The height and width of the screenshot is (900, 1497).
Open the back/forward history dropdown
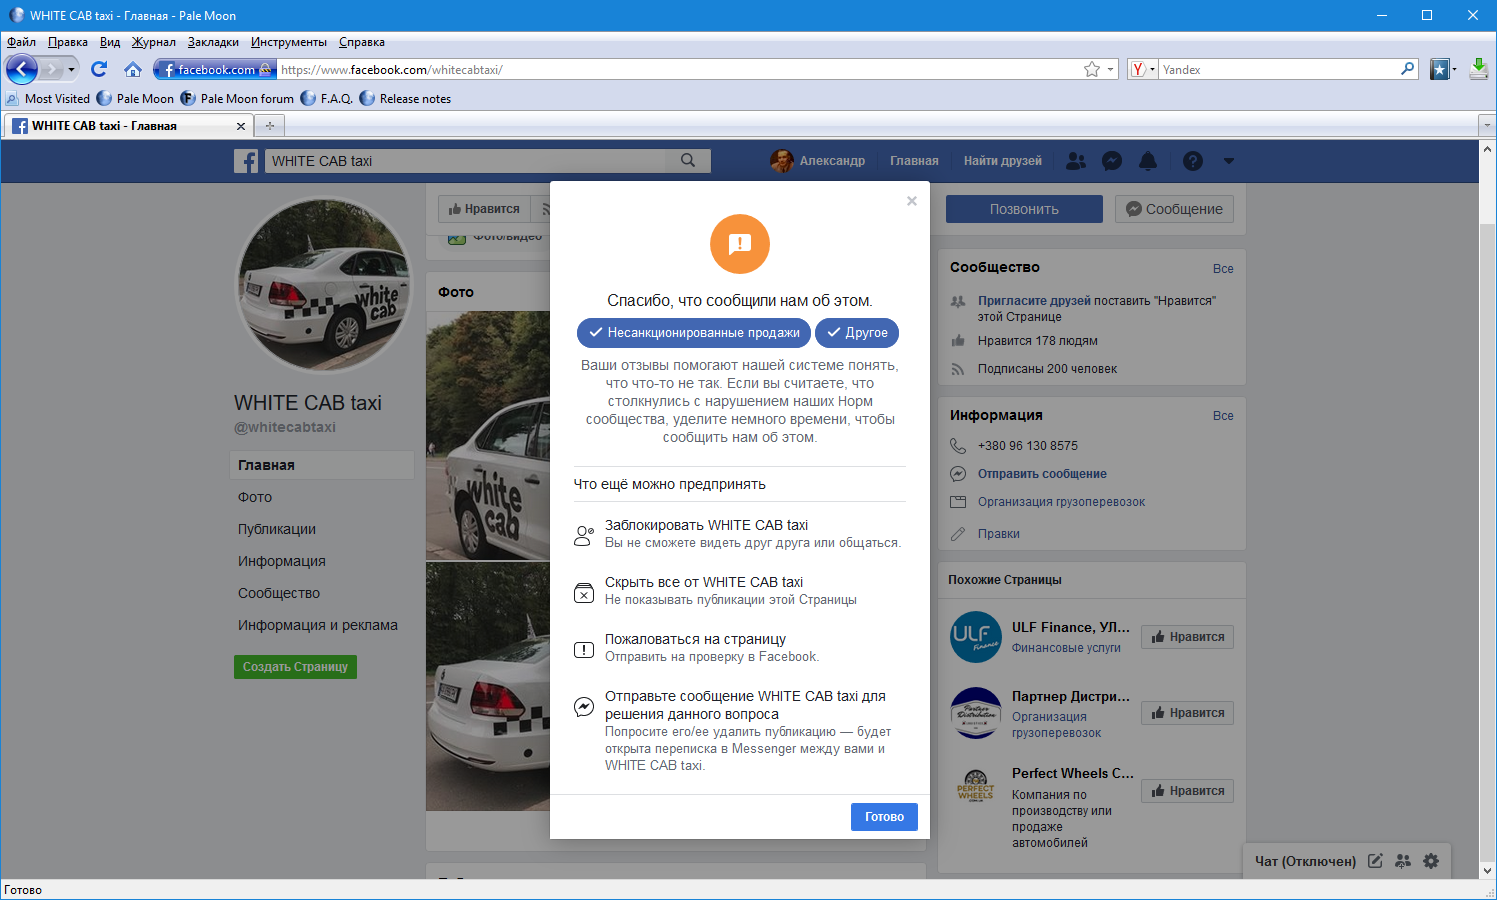pos(71,70)
